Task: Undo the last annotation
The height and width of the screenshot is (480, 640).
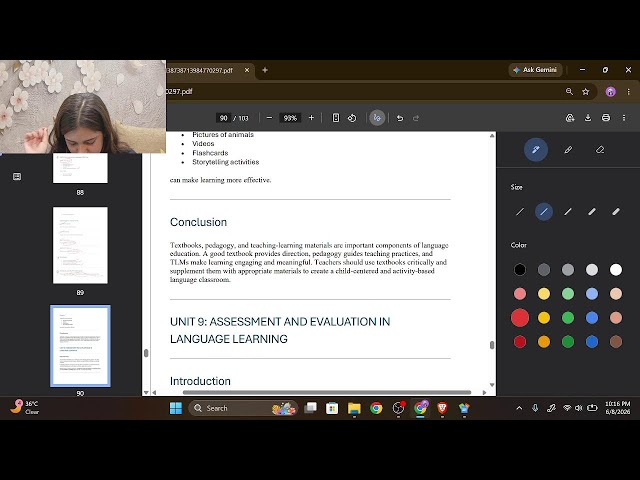Action: [x=400, y=118]
